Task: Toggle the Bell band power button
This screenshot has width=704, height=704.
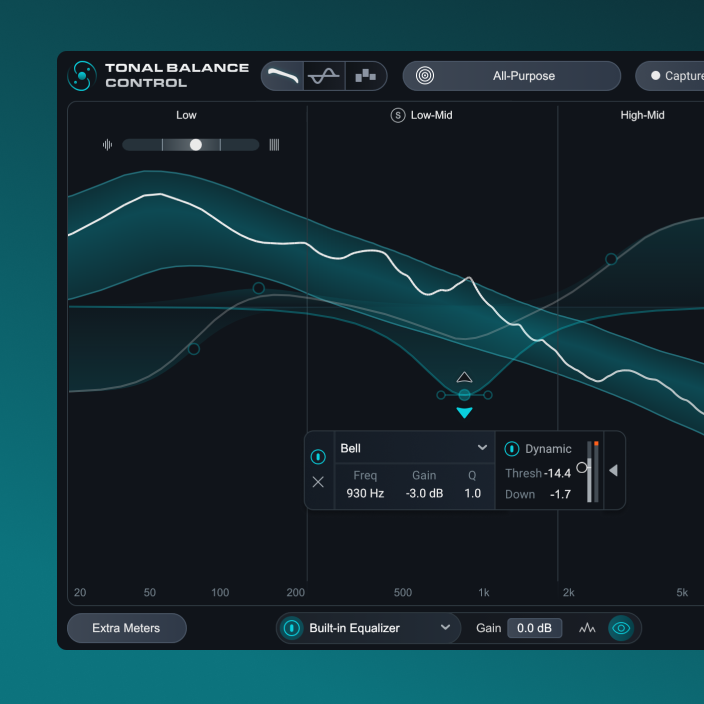Action: 318,456
